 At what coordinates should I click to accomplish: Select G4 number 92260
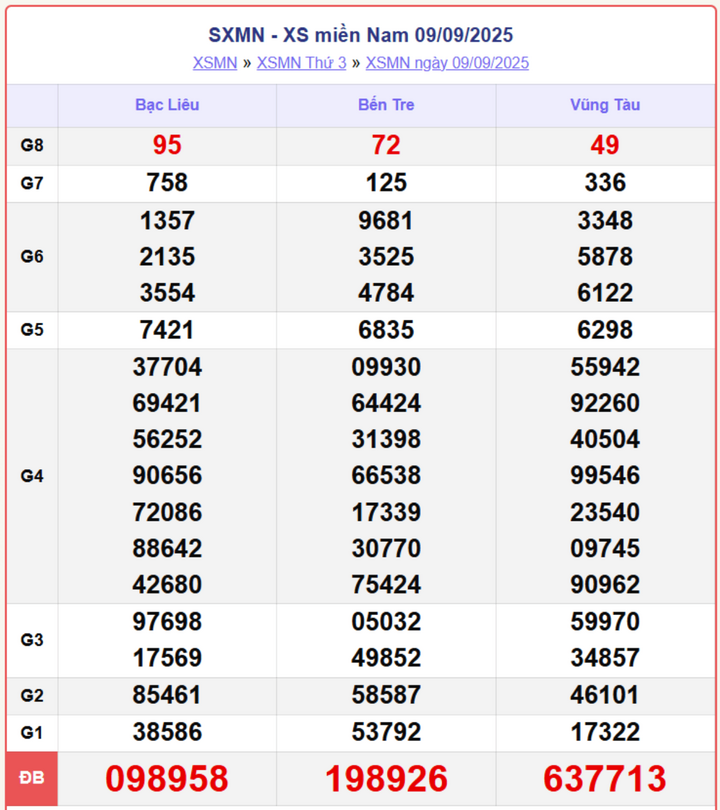[605, 403]
